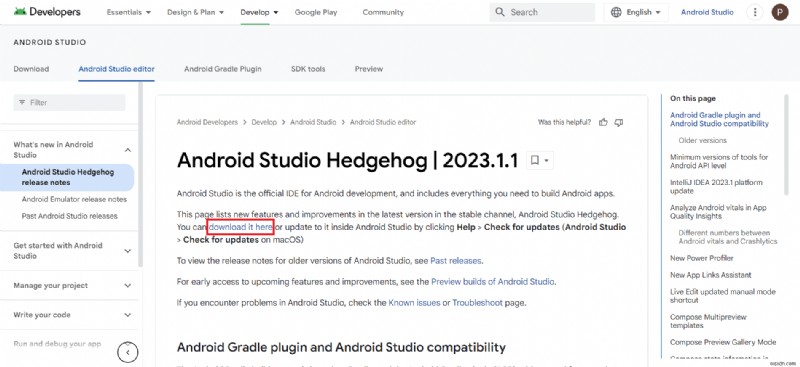Jump to Live Edit updated manual mode
The width and height of the screenshot is (800, 367).
(722, 296)
